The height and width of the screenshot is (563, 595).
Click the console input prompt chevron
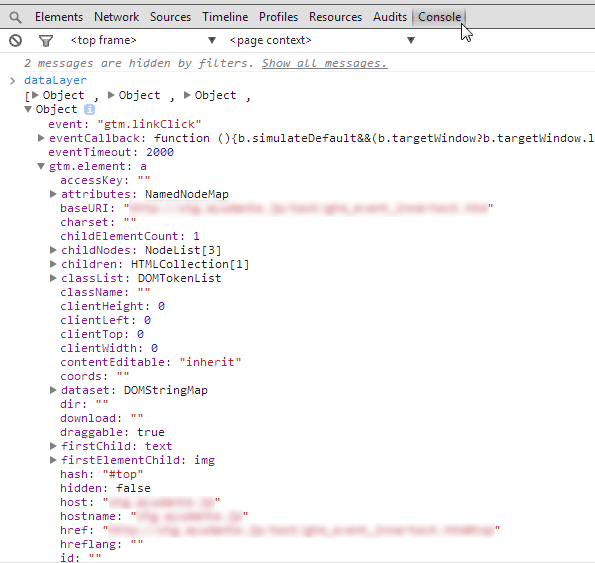[13, 81]
